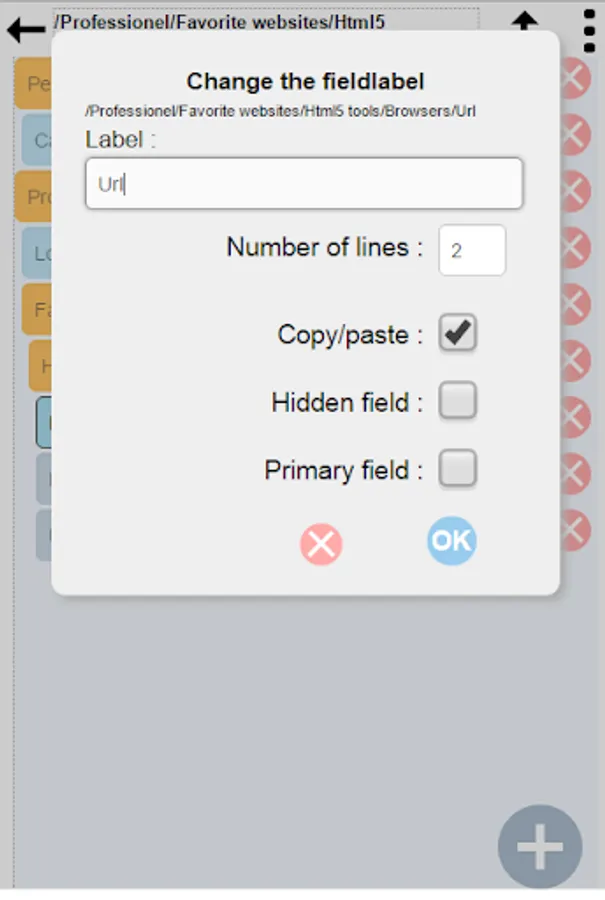
Task: Tap the back arrow at top left
Action: [x=24, y=28]
